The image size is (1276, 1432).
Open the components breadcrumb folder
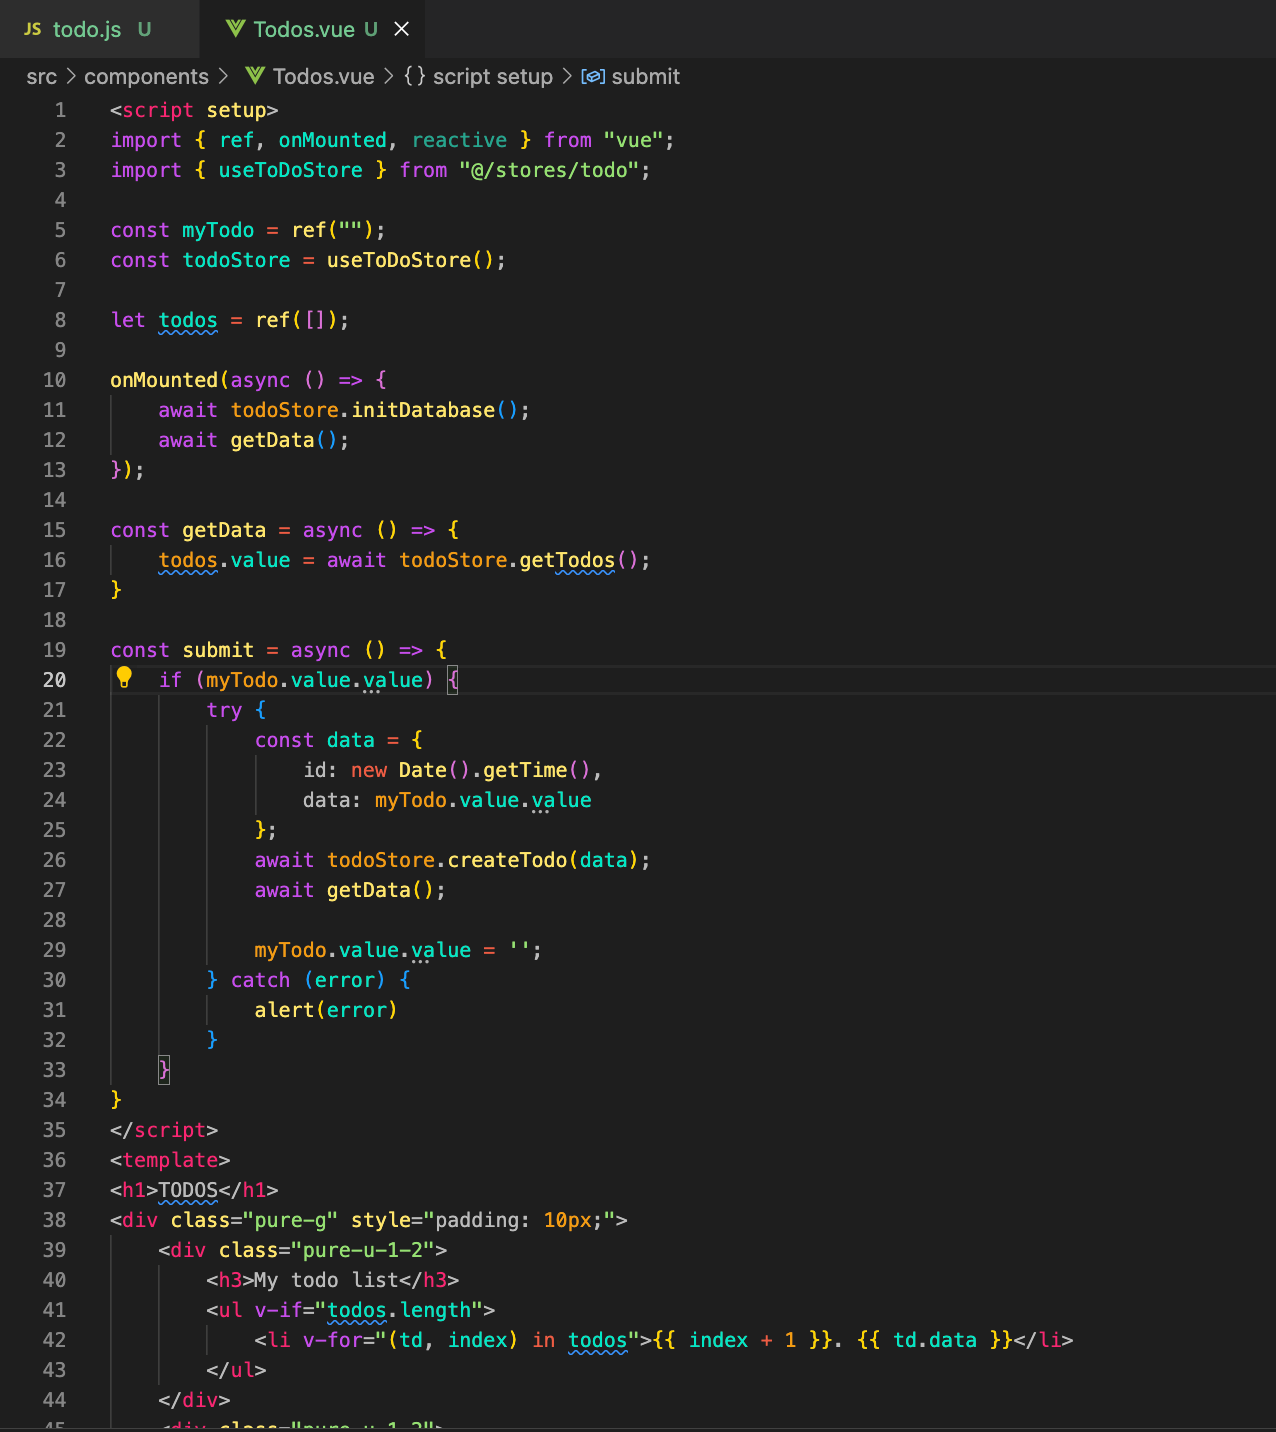146,76
